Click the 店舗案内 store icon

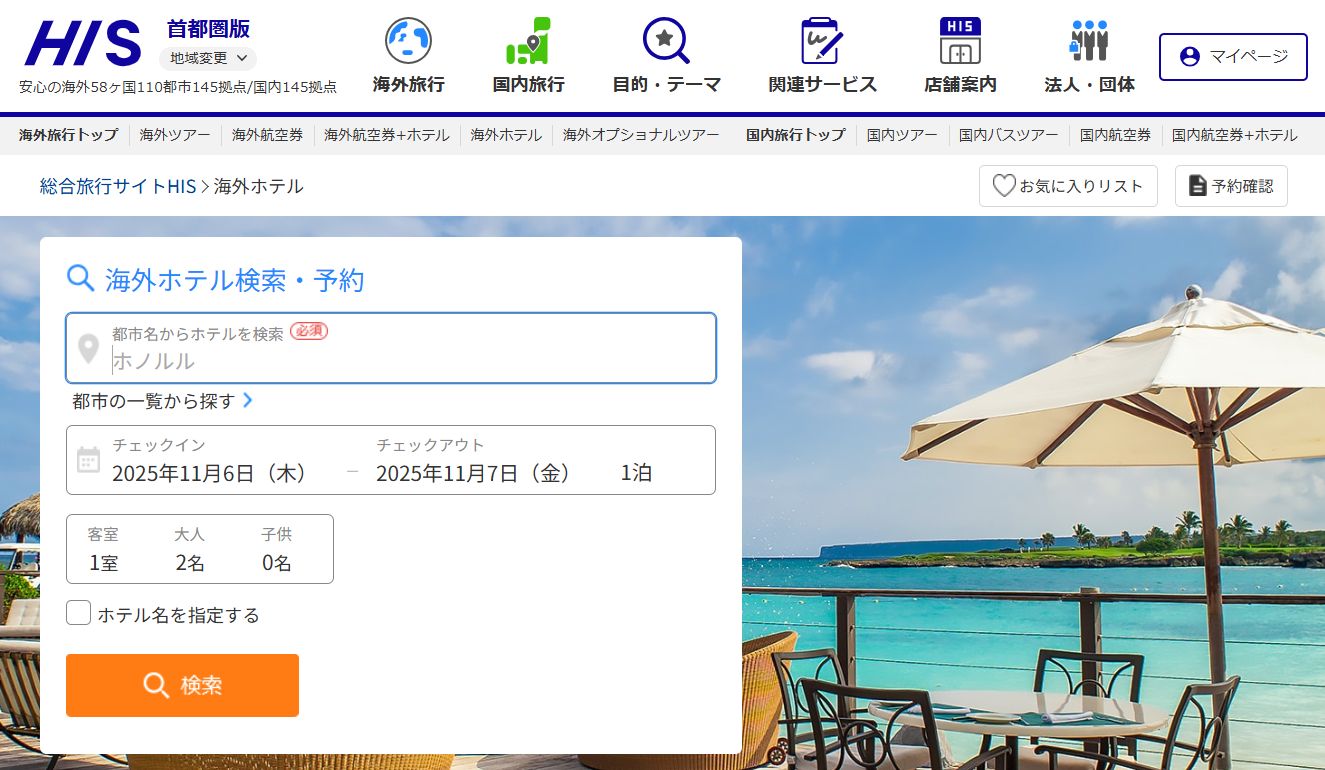click(x=960, y=41)
